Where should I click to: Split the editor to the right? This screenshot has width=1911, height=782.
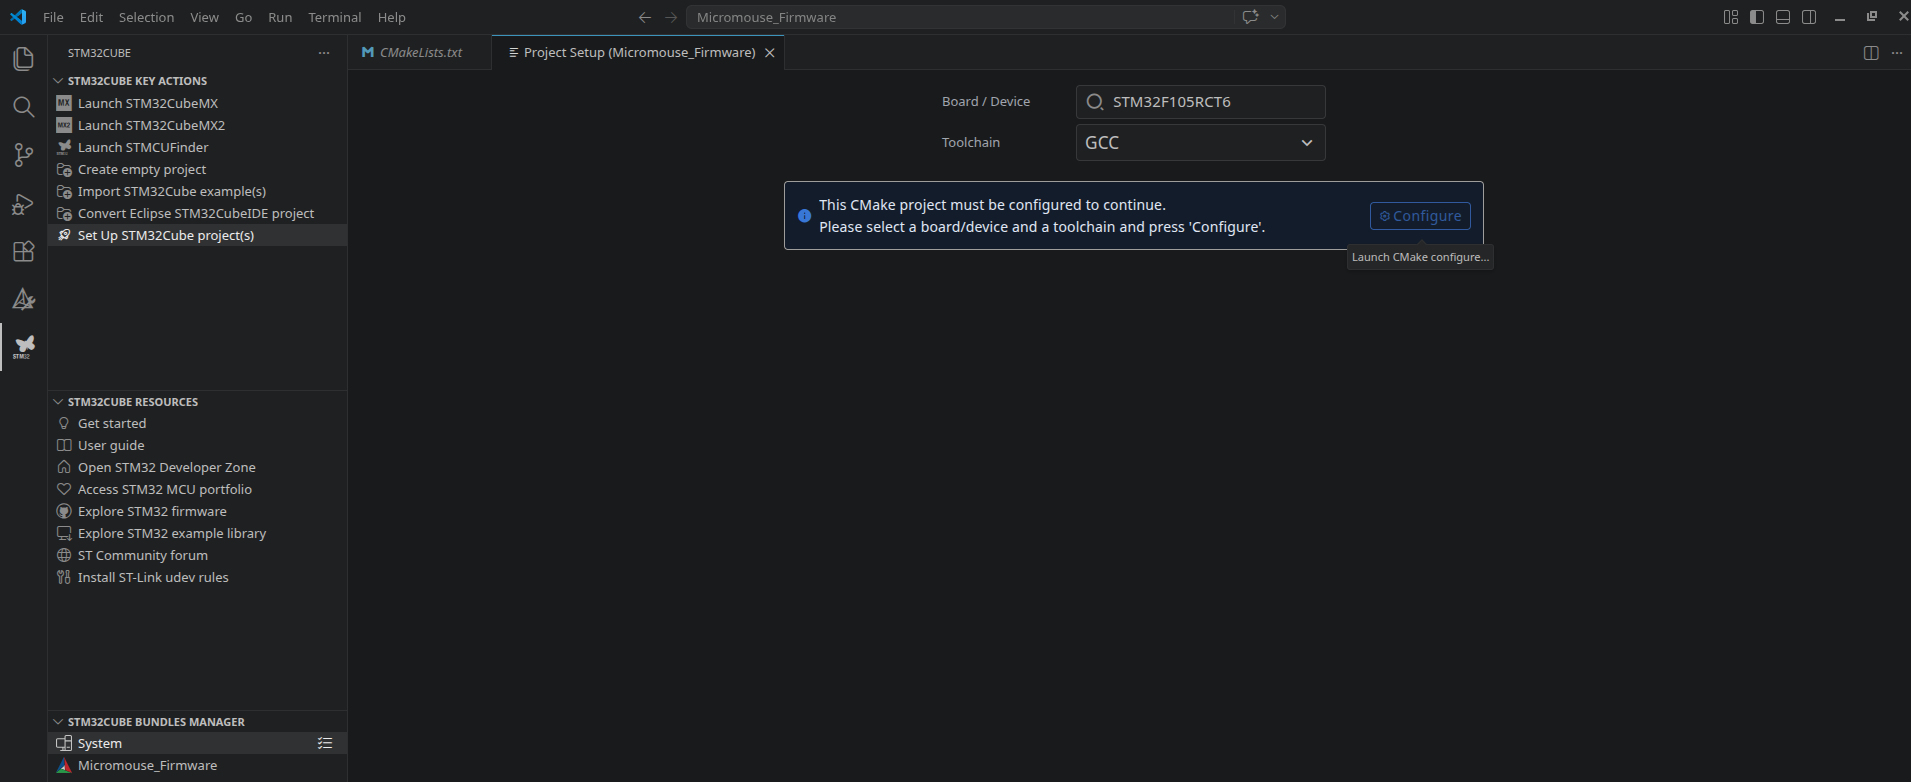pos(1871,53)
